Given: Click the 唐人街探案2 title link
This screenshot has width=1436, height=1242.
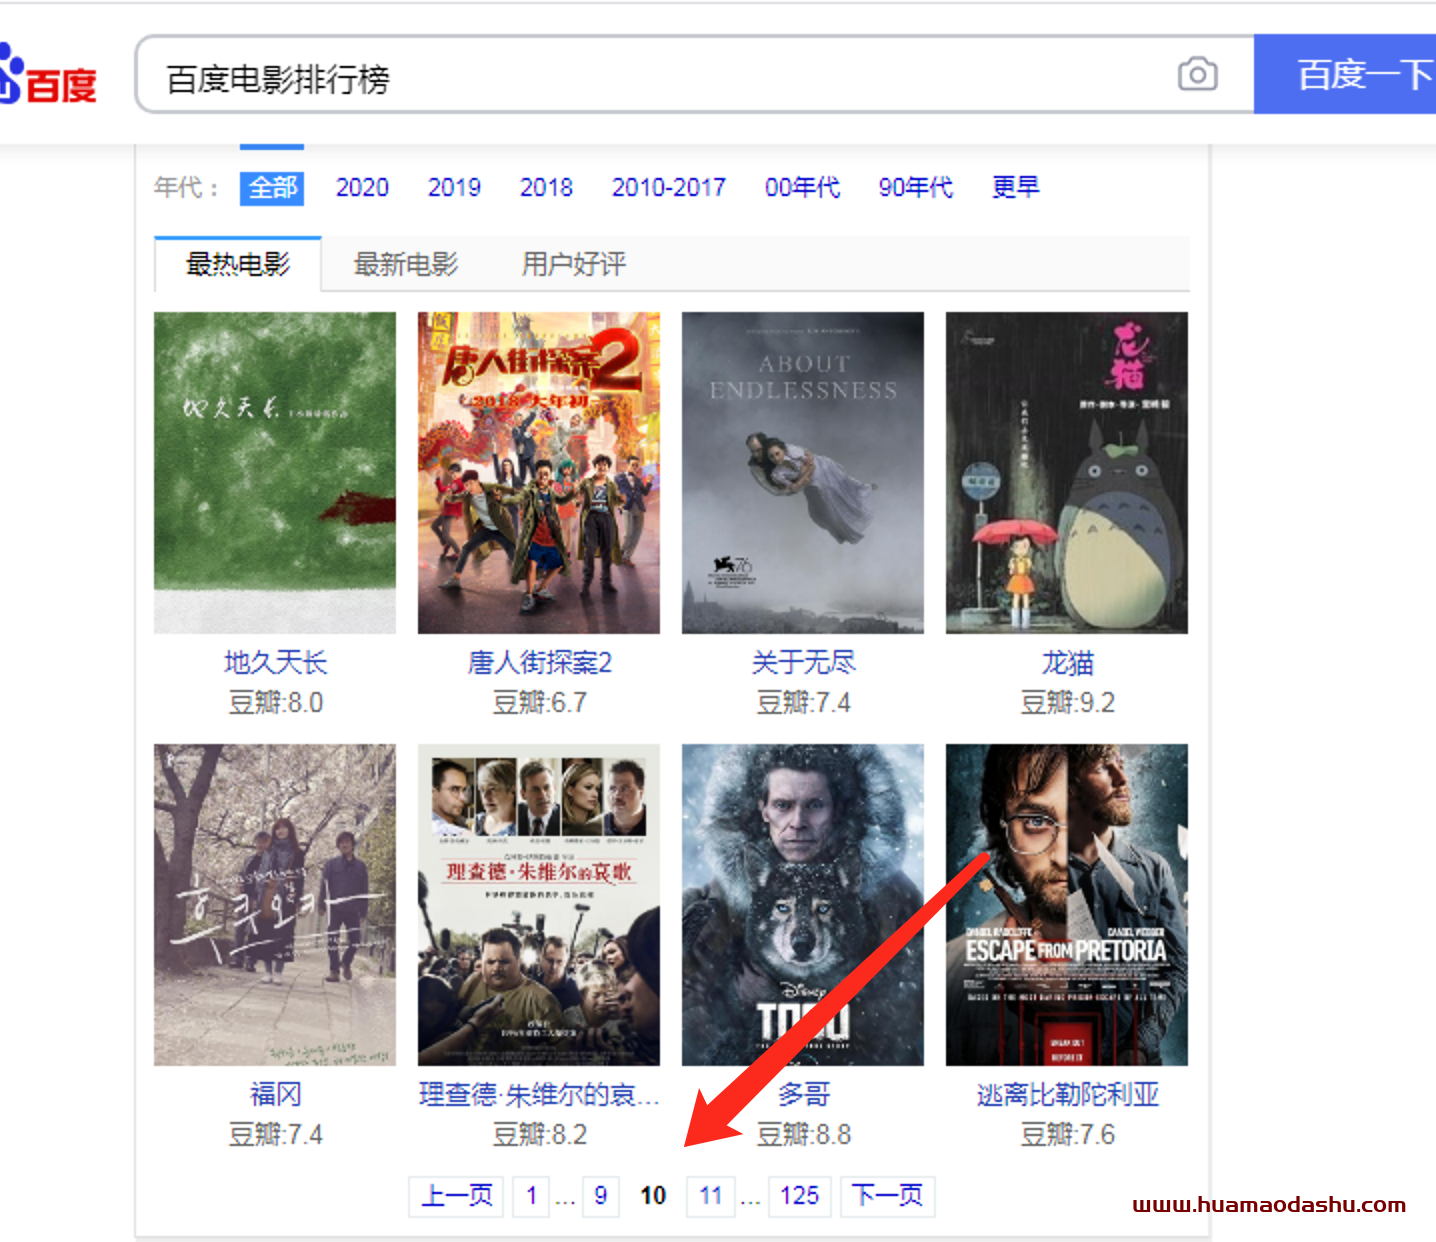Looking at the screenshot, I should (x=539, y=662).
